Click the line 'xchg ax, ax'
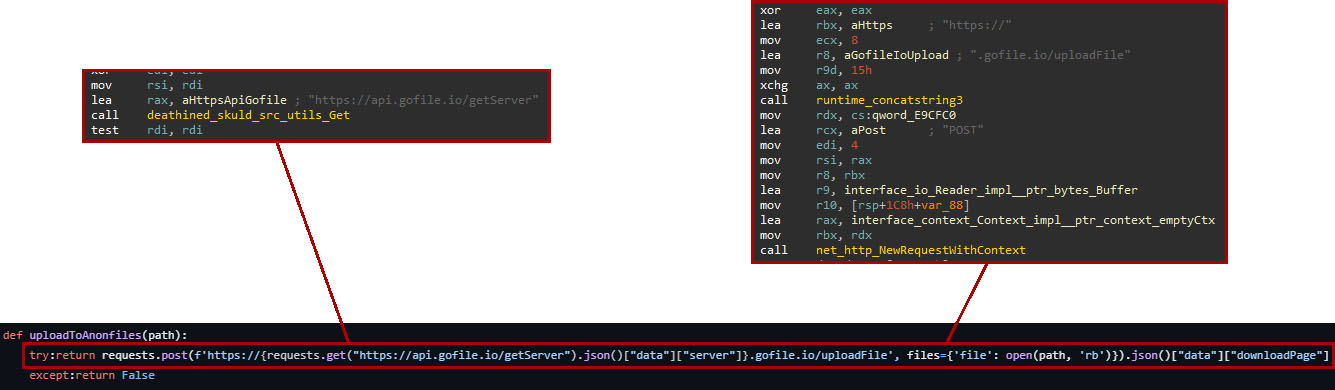 [x=810, y=86]
